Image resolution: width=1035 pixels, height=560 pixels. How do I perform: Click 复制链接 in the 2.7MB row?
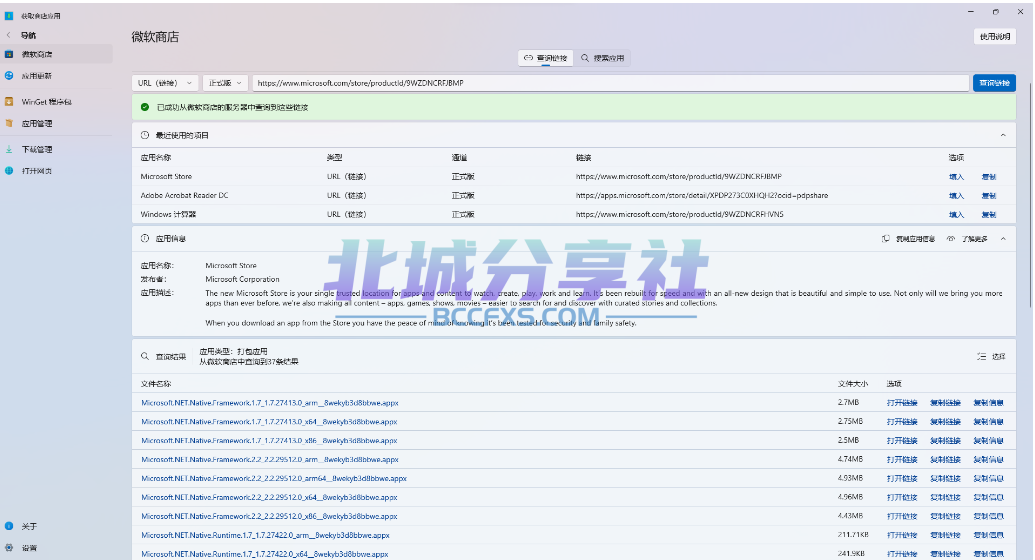(945, 403)
